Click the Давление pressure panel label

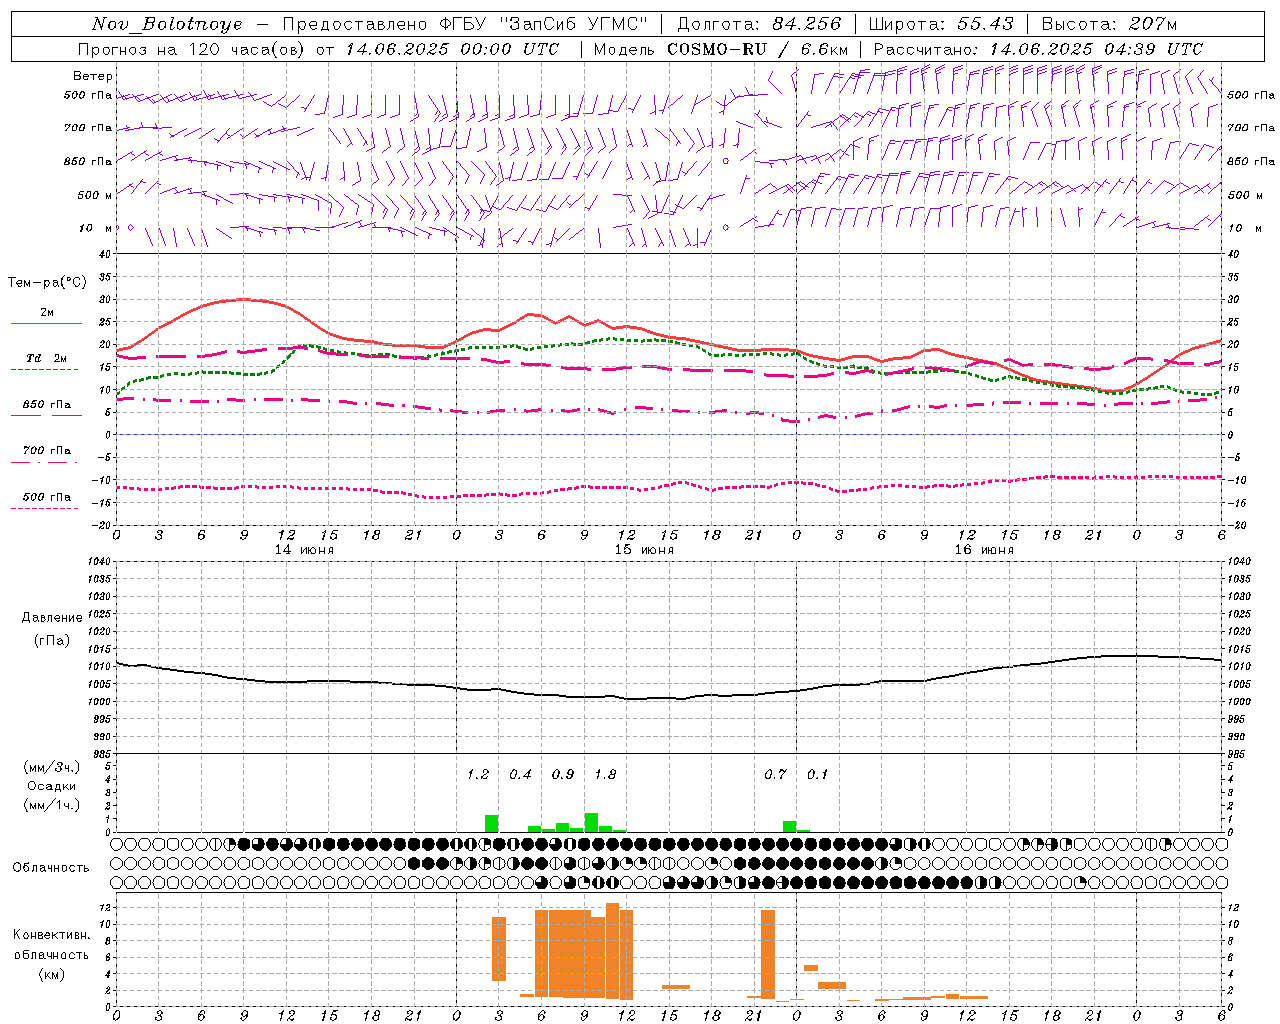click(52, 618)
